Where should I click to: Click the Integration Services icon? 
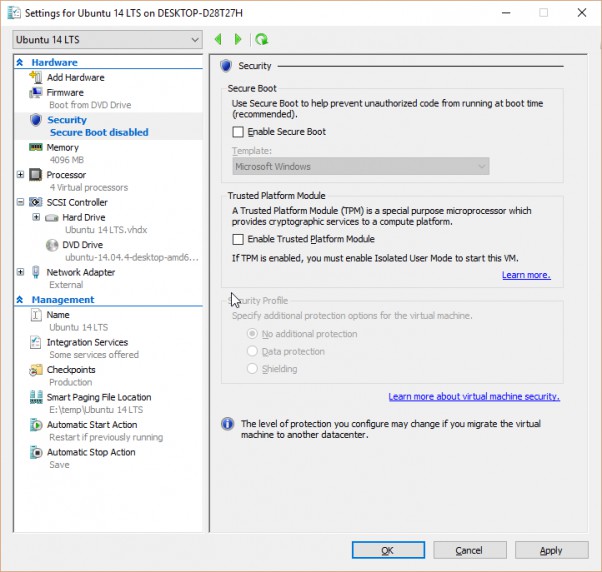[x=36, y=342]
